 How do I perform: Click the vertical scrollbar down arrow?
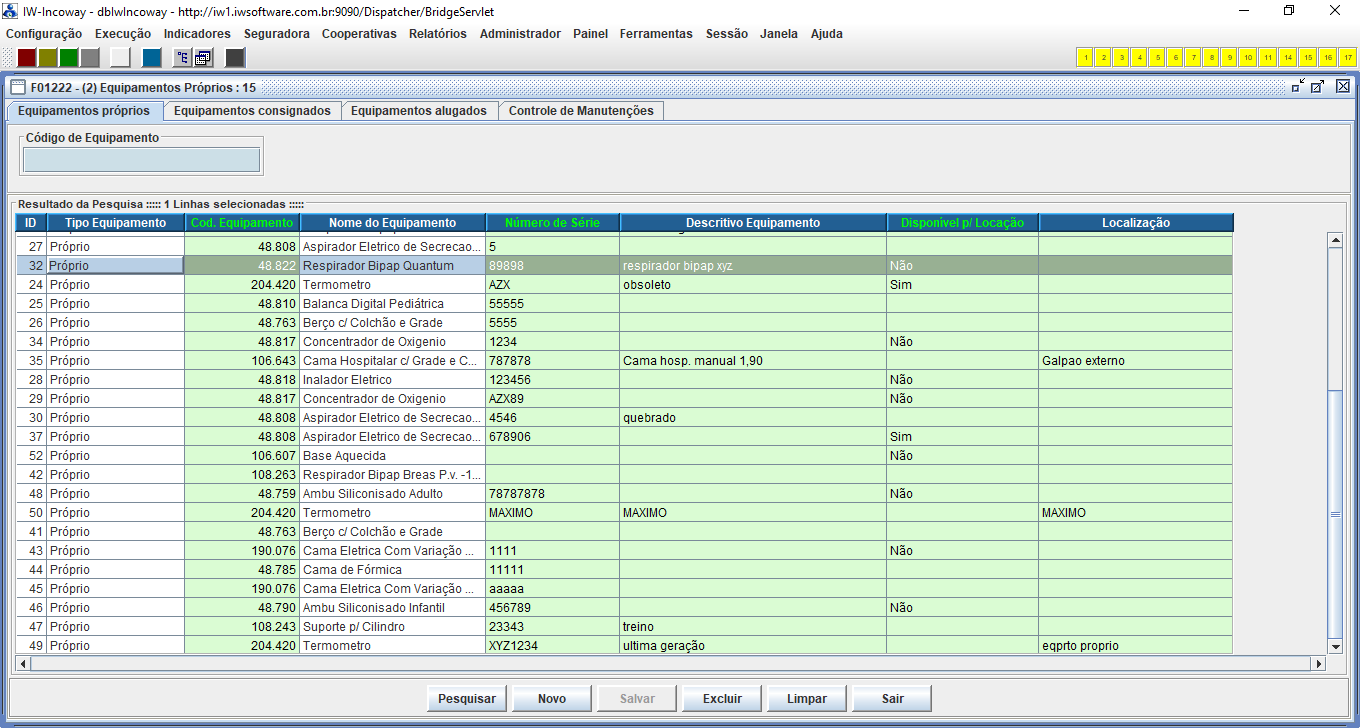[1333, 647]
